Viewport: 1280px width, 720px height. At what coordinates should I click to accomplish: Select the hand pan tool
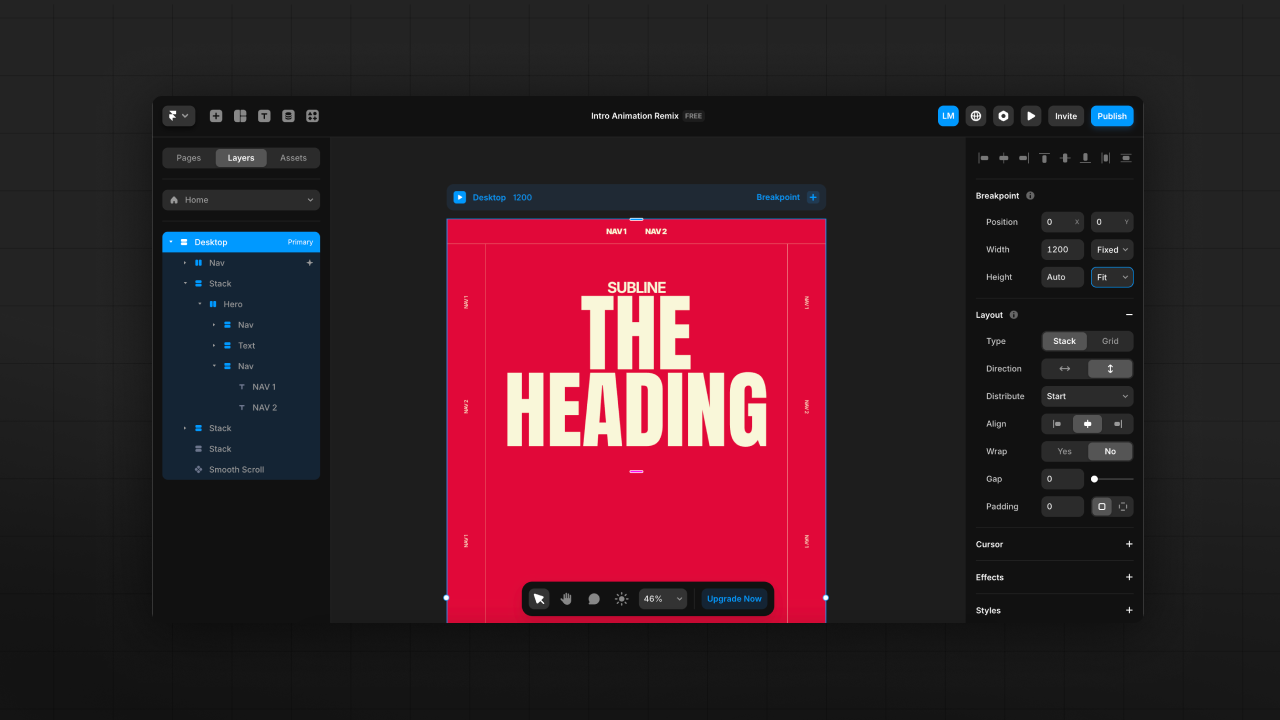click(566, 599)
